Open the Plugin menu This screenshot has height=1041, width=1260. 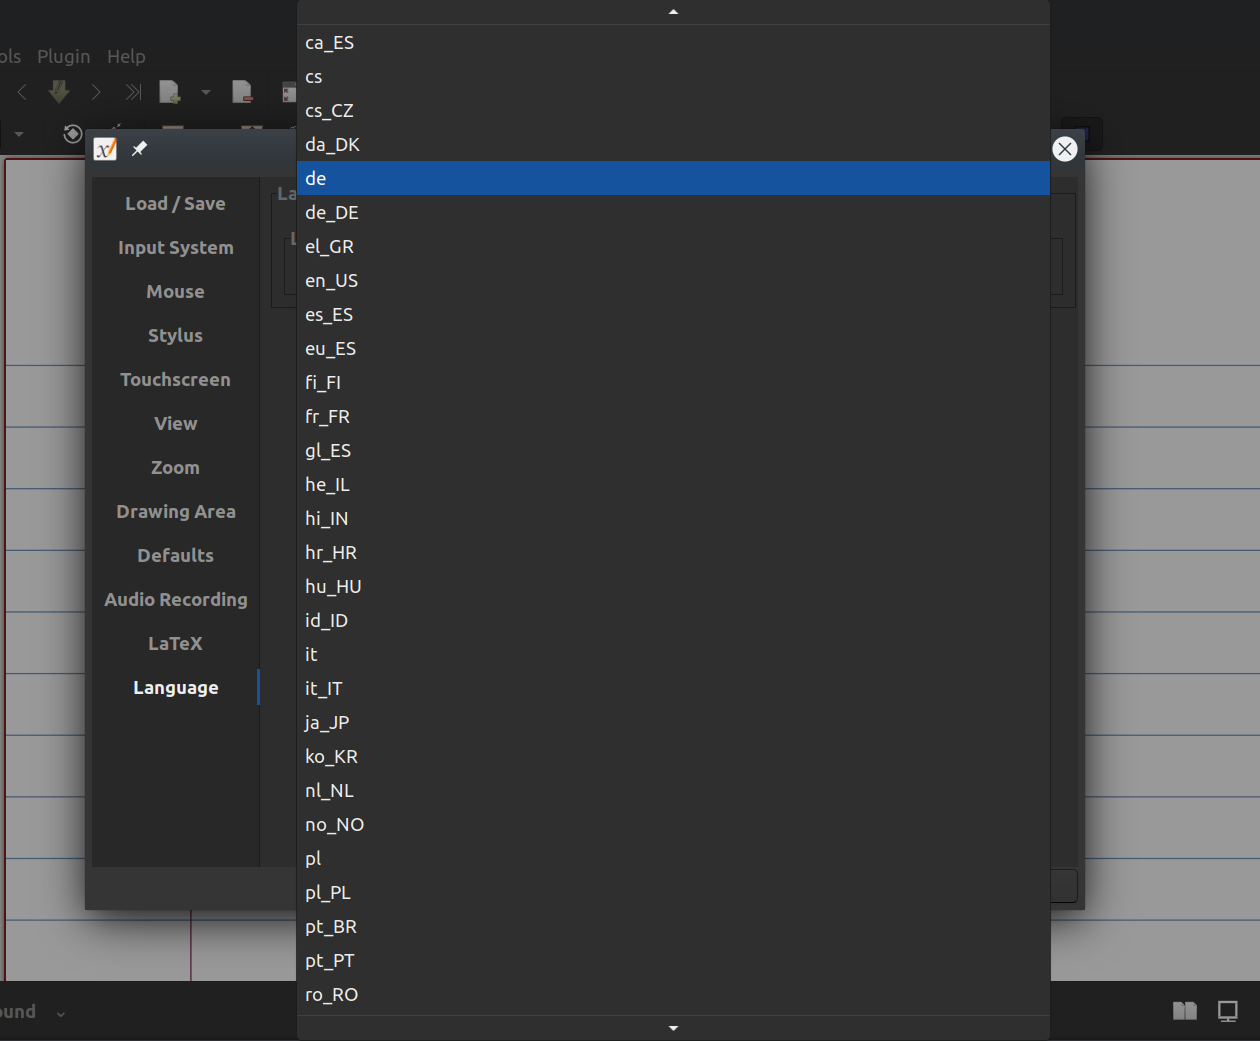click(63, 56)
